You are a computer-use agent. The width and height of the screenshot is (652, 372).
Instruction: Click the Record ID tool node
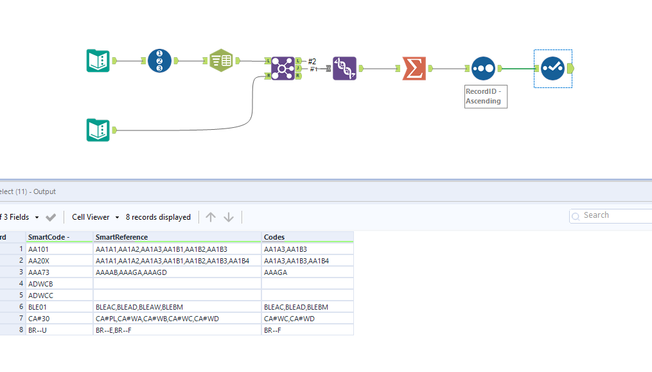pos(159,61)
